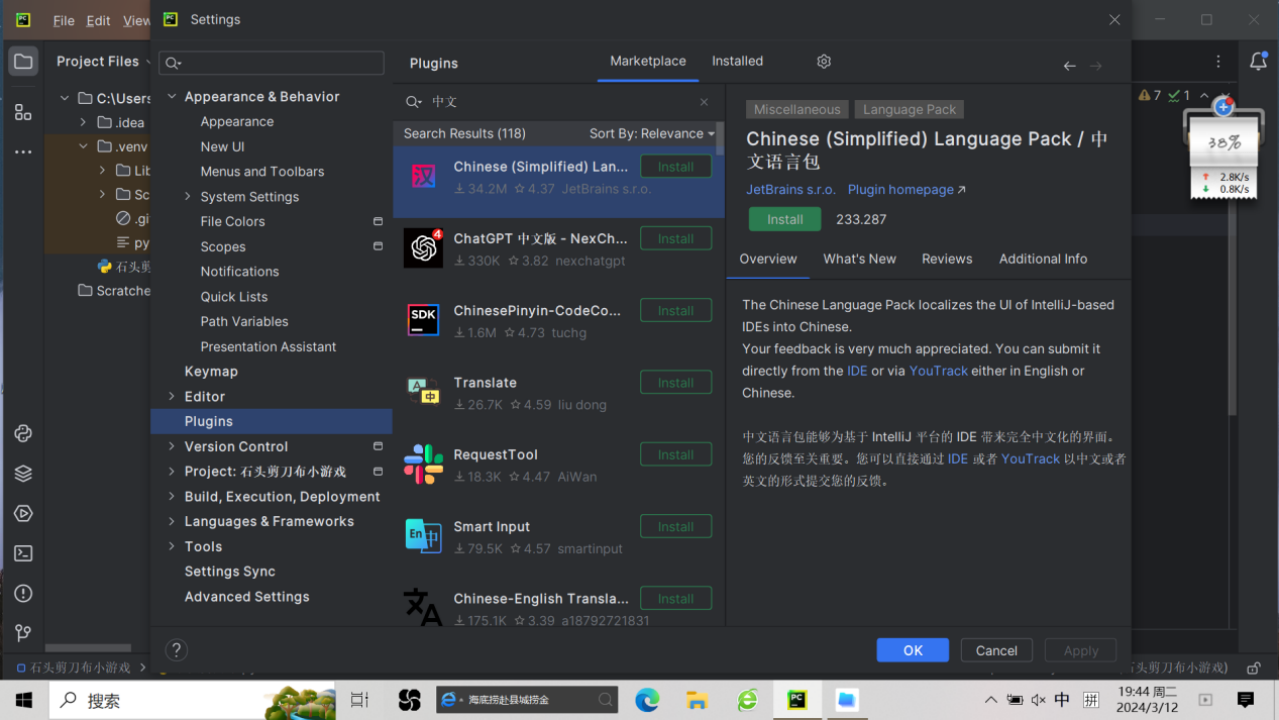Open the Git tool window icon
1279x720 pixels.
point(23,633)
